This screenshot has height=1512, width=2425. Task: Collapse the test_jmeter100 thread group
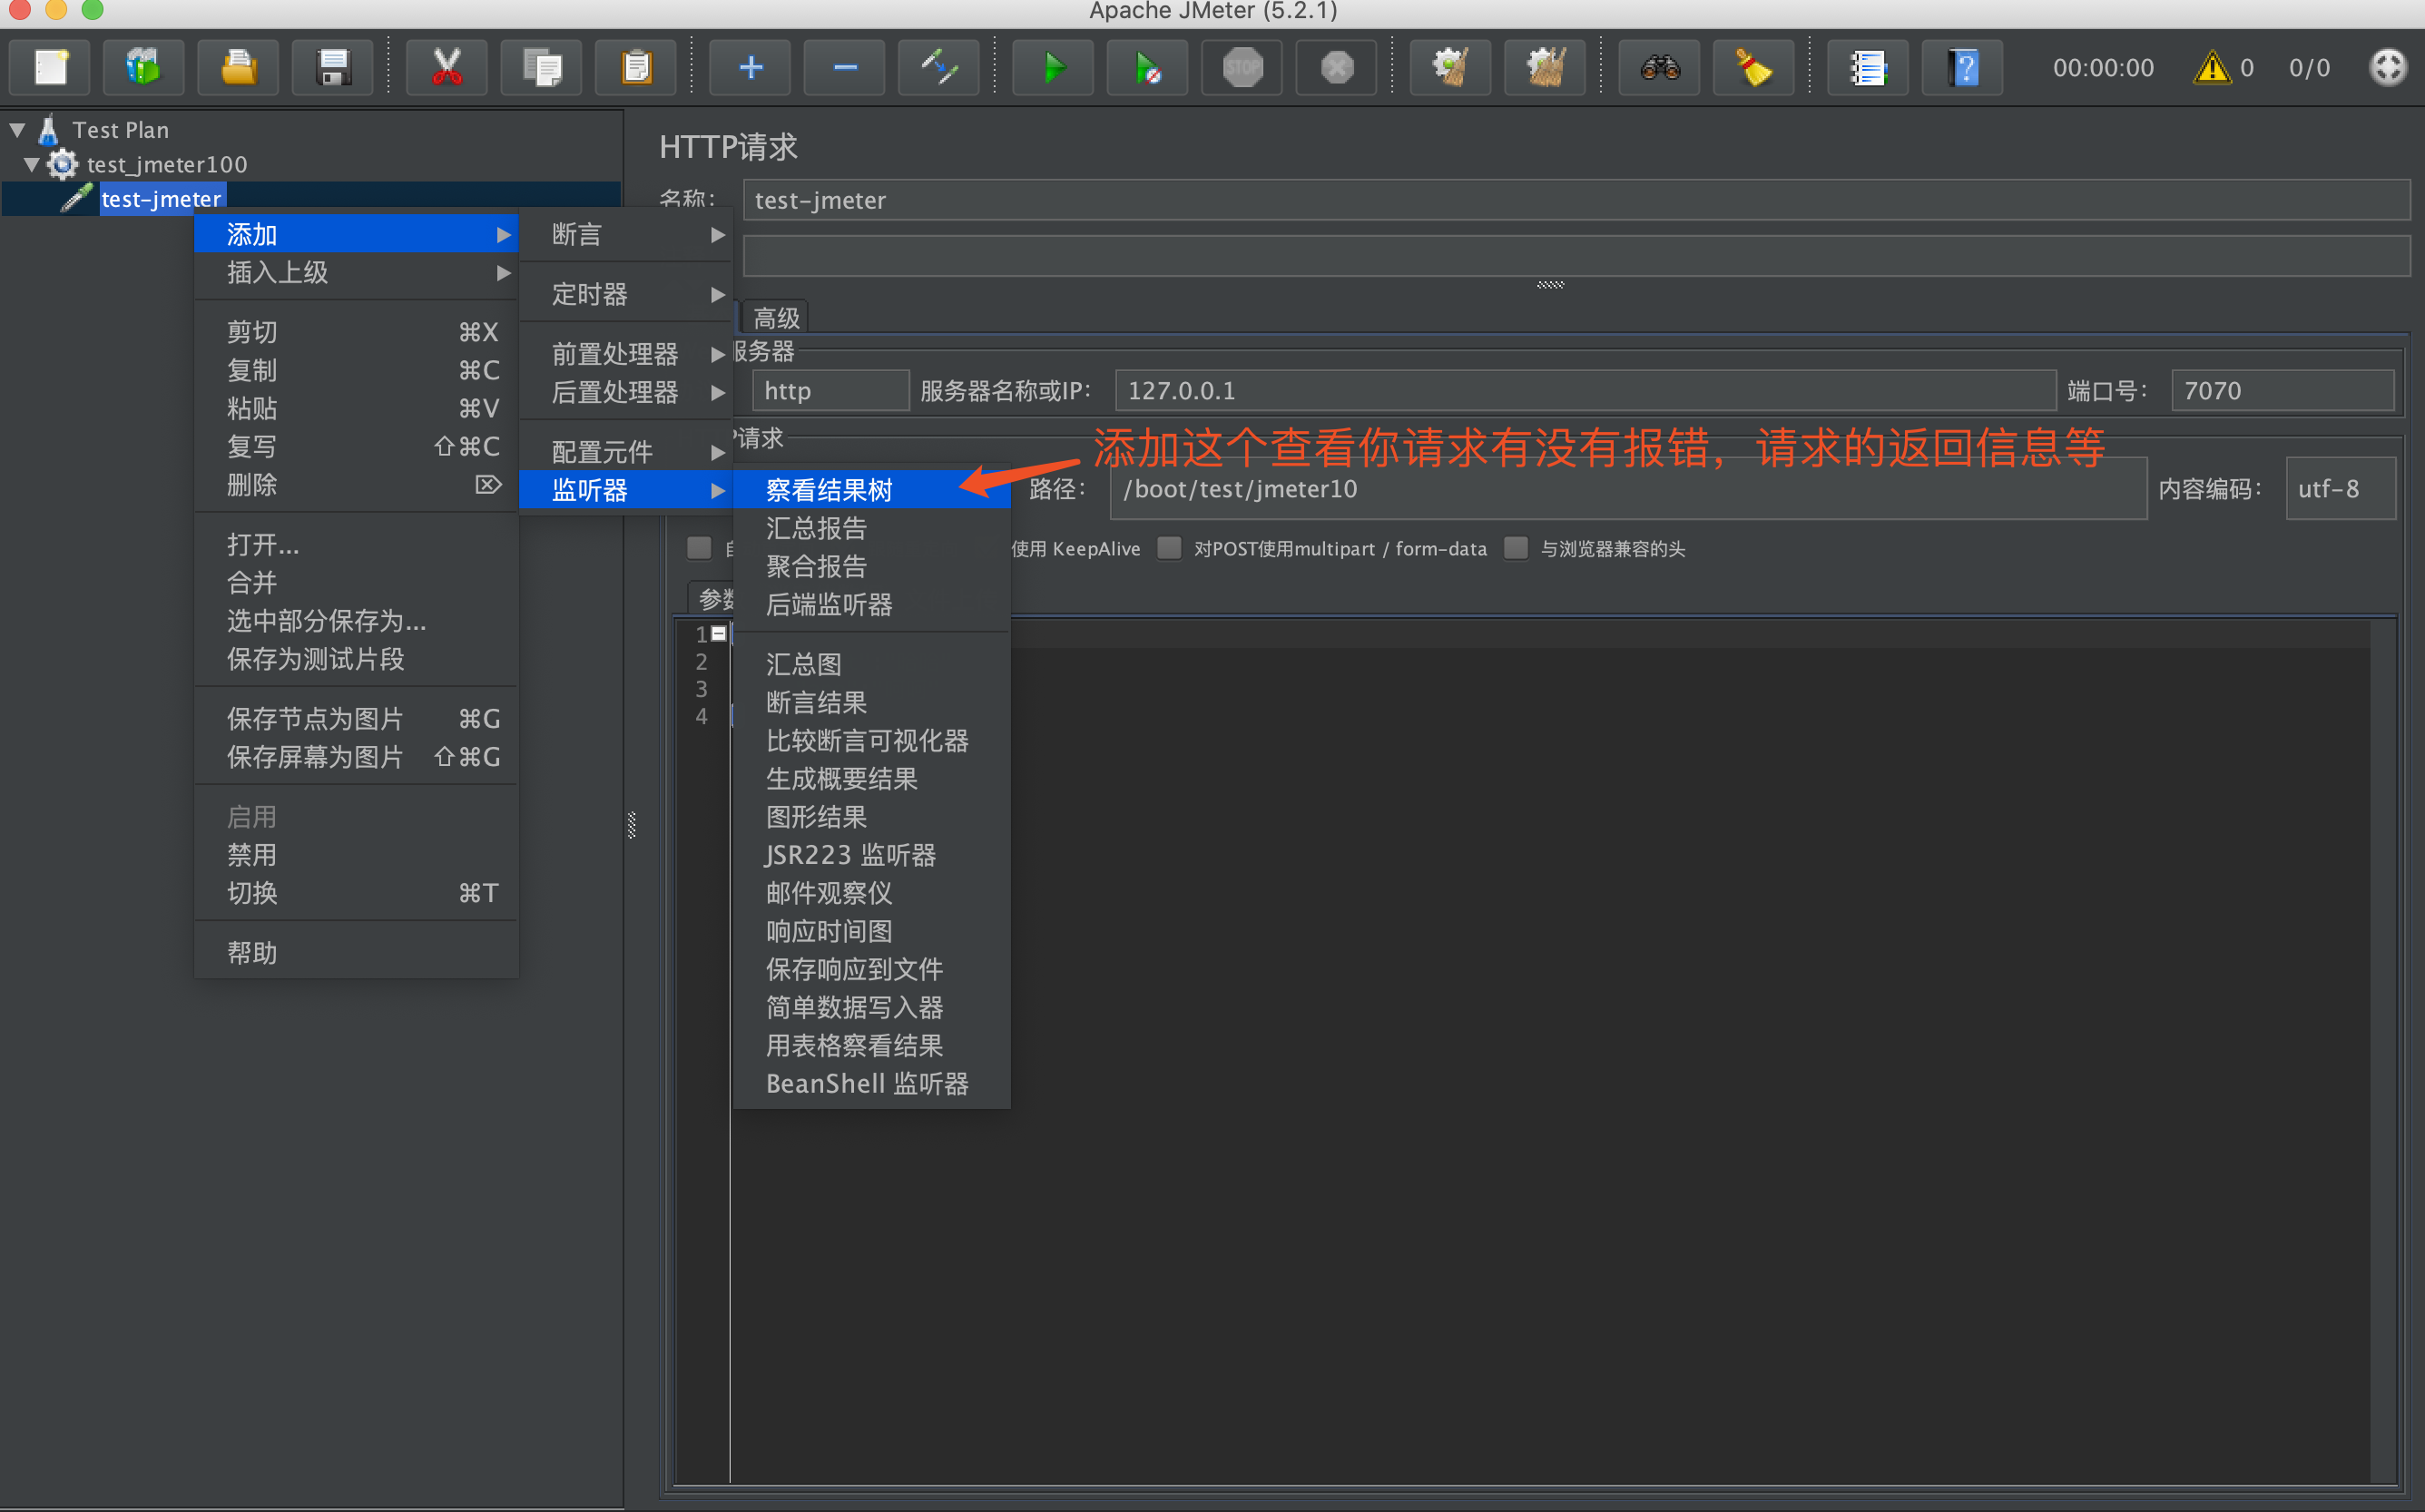pyautogui.click(x=32, y=164)
